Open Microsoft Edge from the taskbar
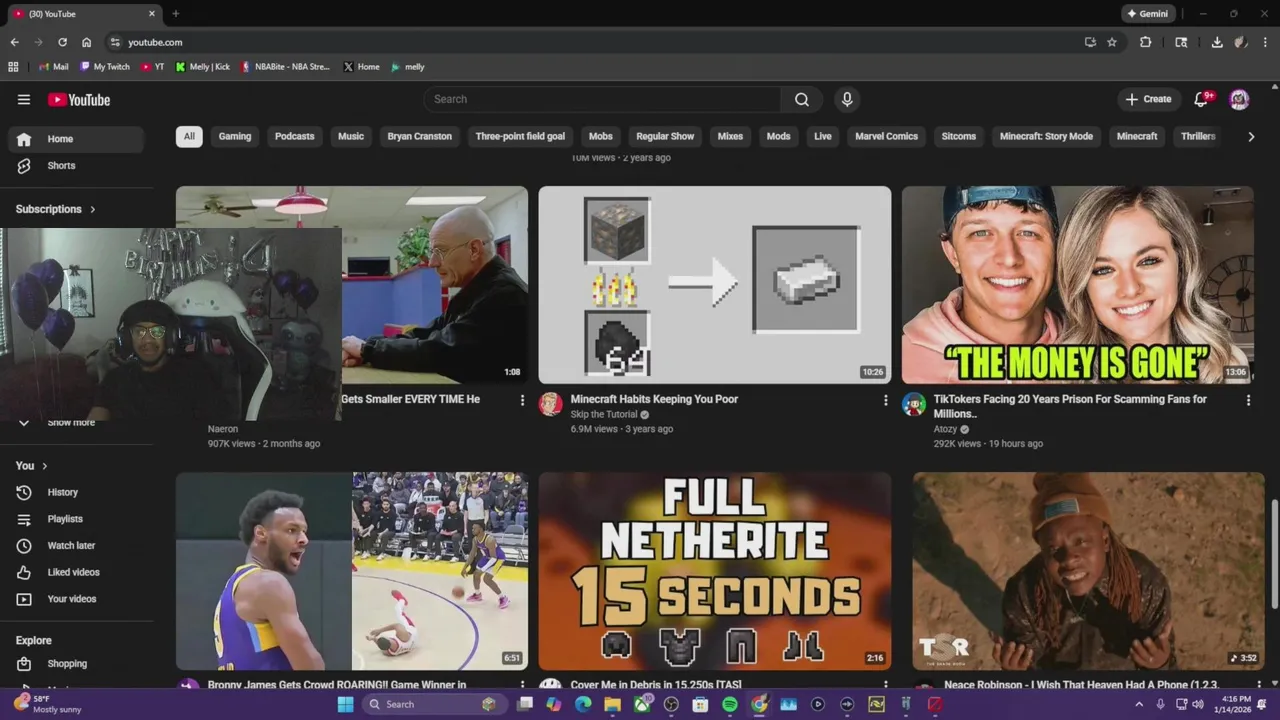The height and width of the screenshot is (720, 1280). tap(583, 704)
